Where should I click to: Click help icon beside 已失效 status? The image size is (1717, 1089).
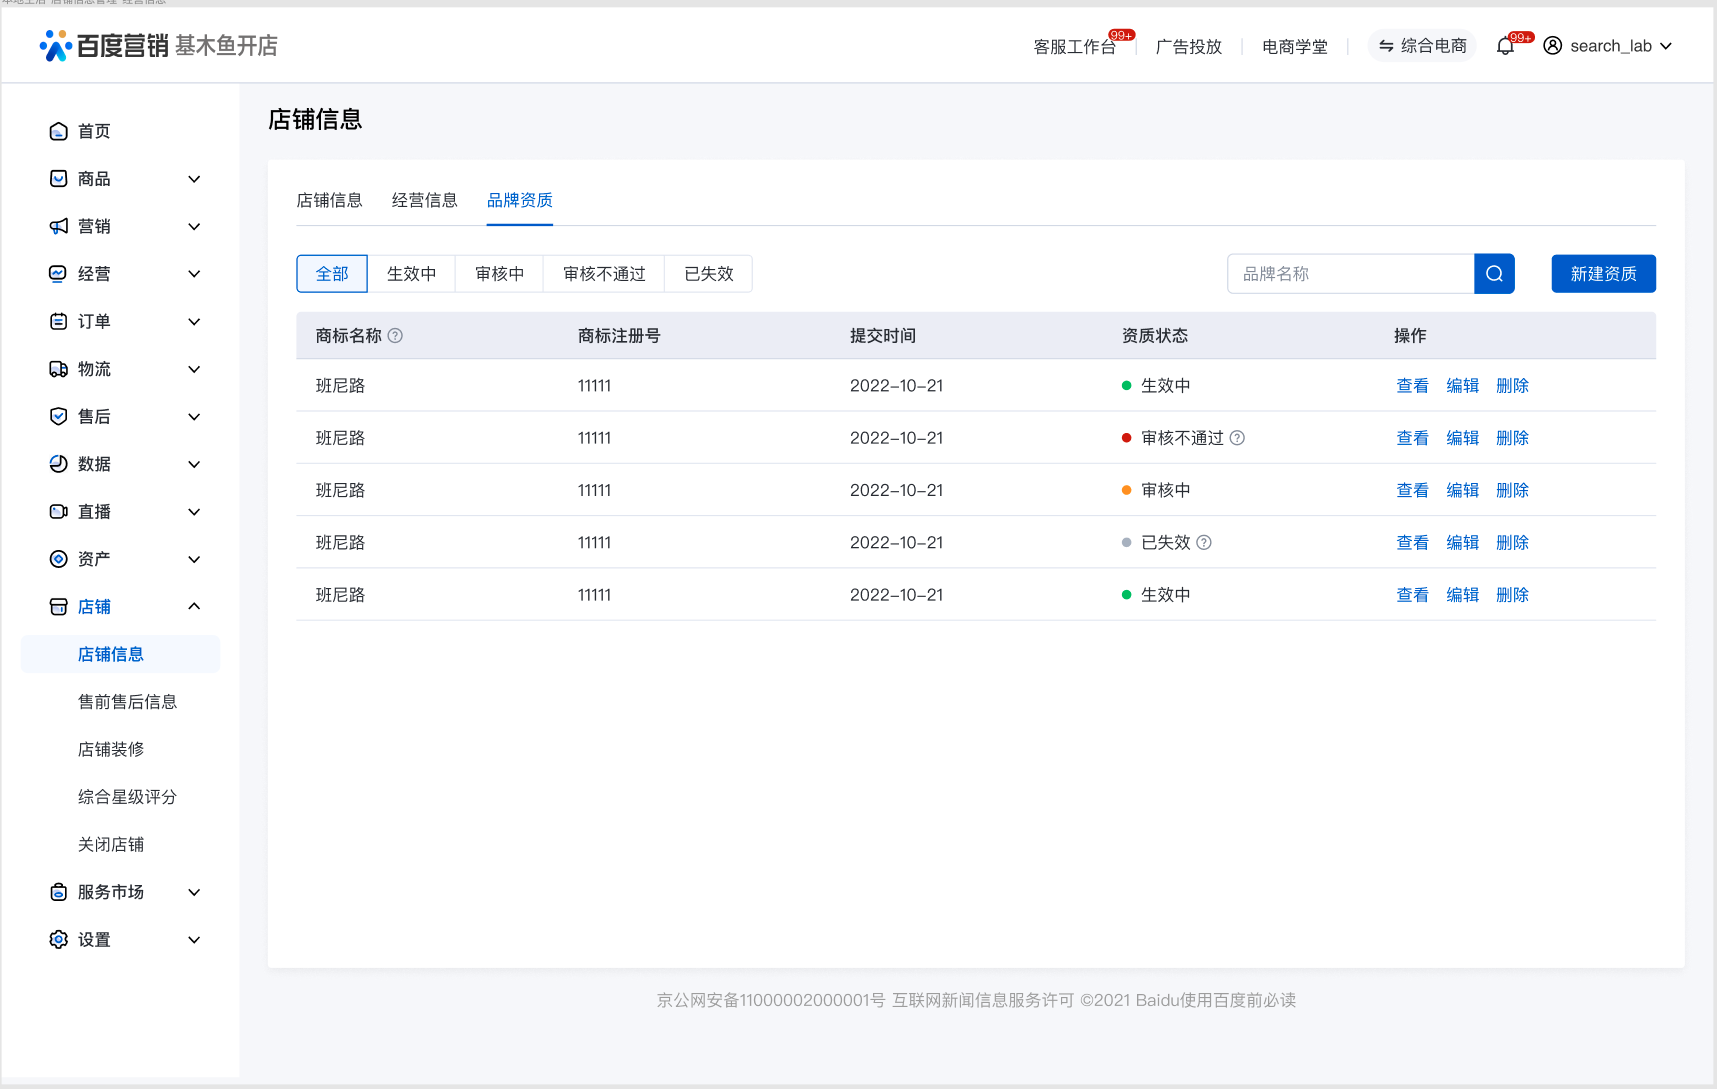tap(1204, 542)
